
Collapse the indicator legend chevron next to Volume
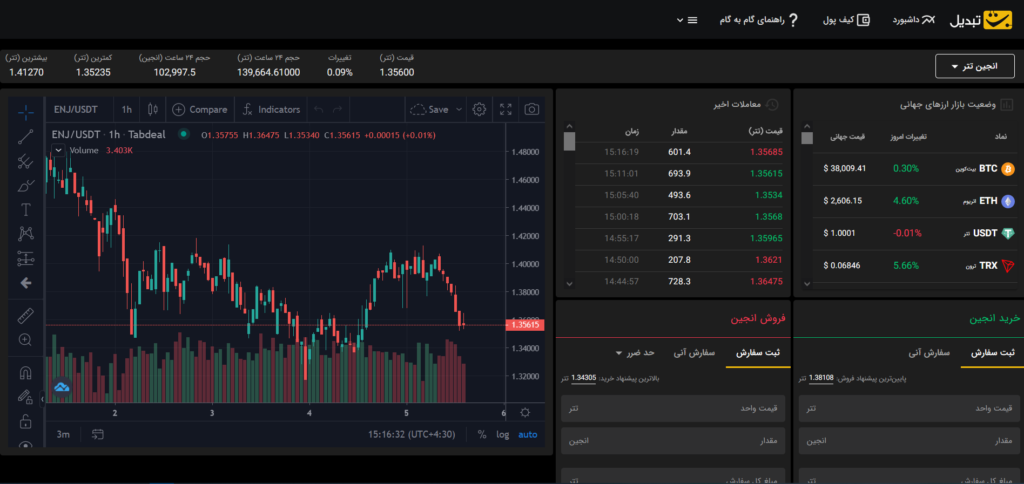pos(59,150)
